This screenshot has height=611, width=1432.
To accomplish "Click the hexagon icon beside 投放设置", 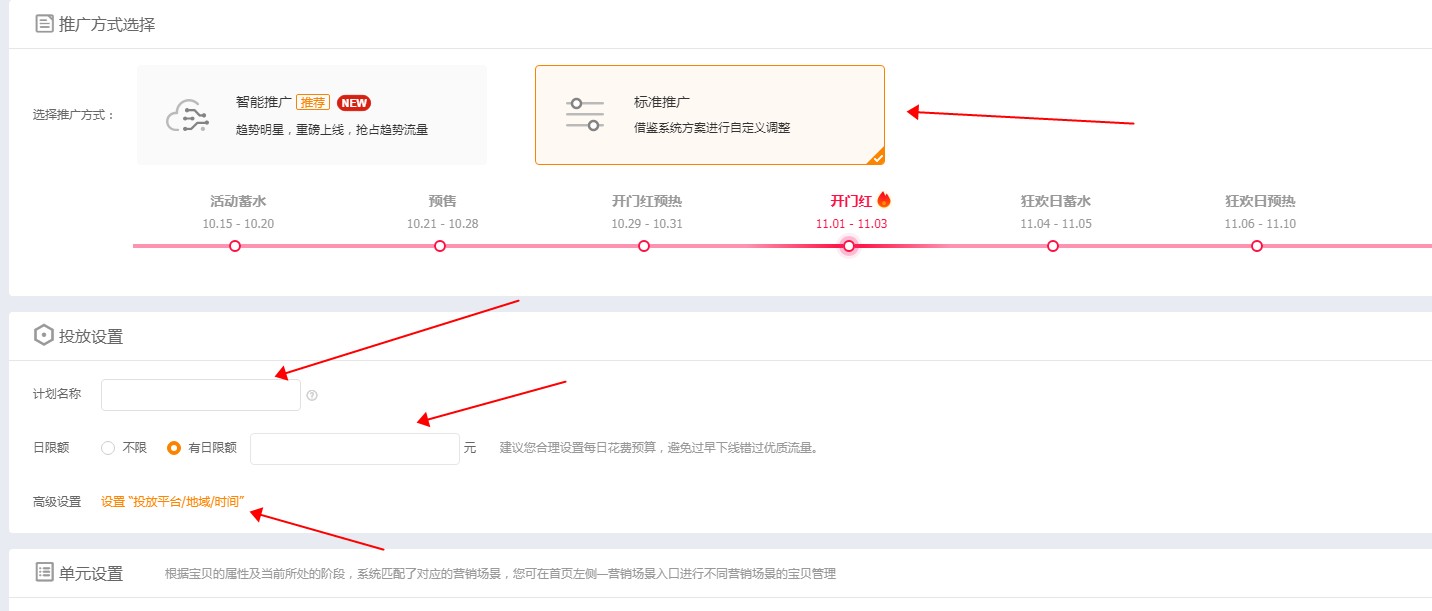I will coord(43,335).
